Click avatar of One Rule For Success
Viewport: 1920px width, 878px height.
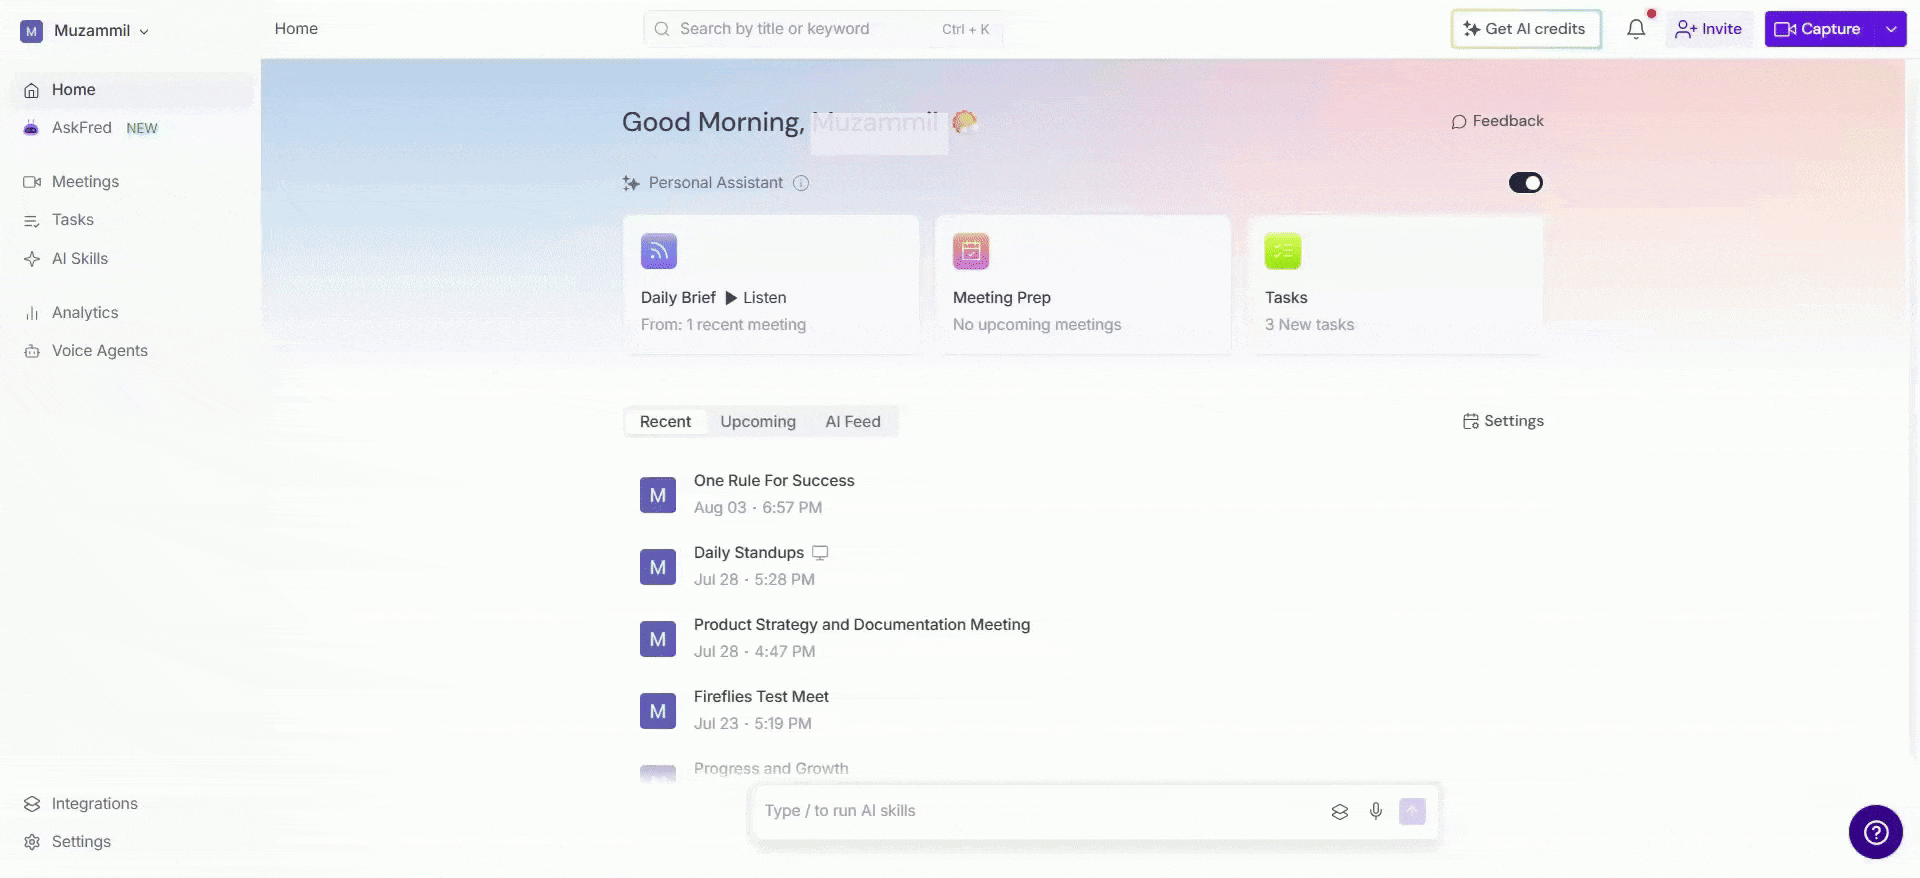[x=658, y=495]
